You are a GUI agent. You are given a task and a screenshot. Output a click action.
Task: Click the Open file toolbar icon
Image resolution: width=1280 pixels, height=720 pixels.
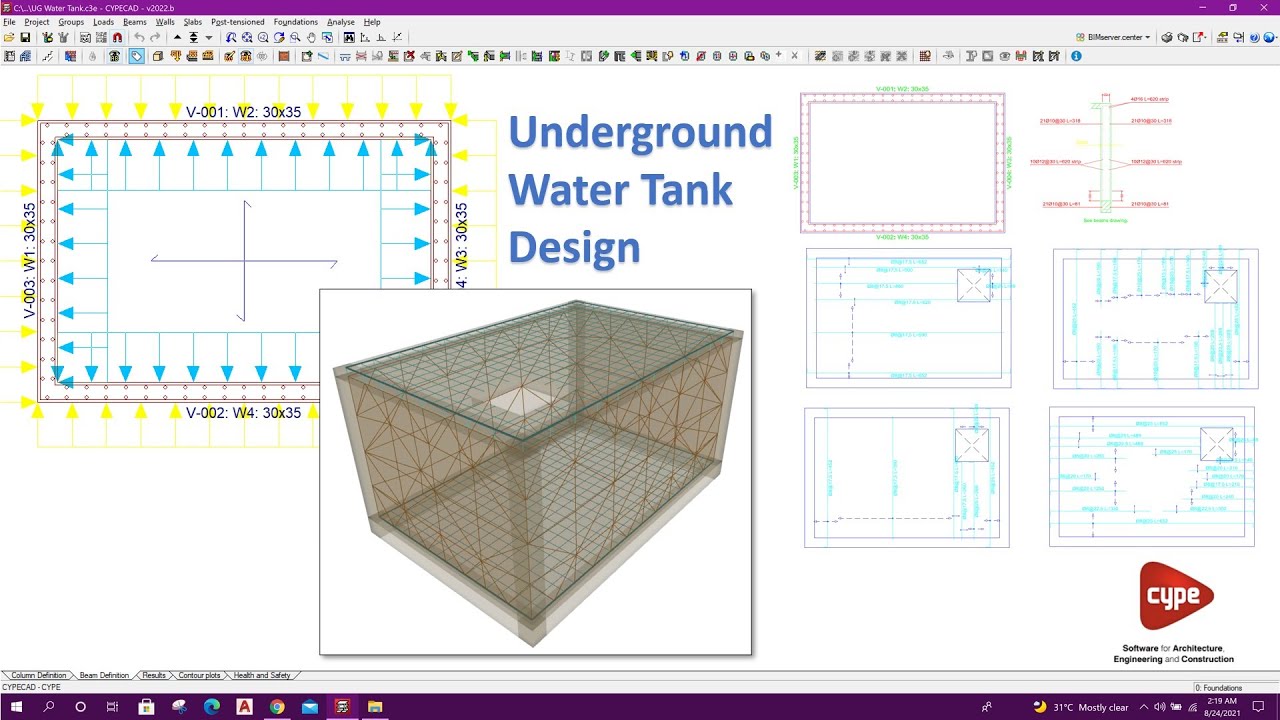[x=10, y=37]
